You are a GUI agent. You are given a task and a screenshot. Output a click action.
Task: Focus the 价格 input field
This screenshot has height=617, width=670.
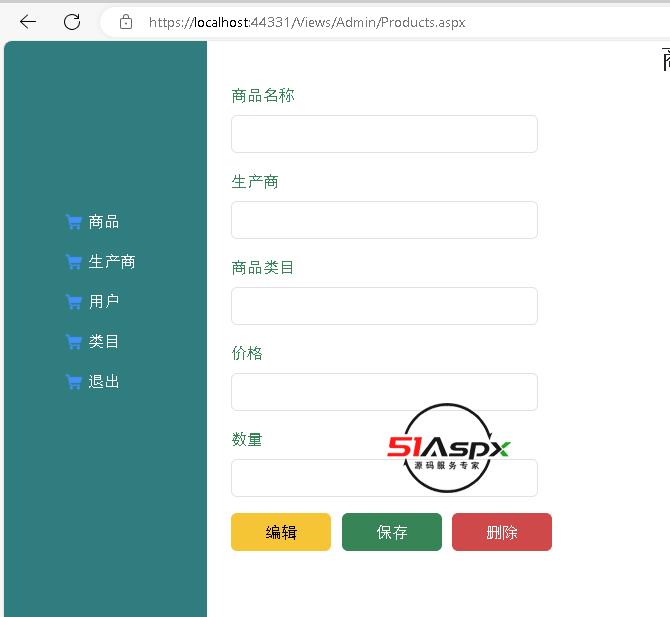(384, 392)
